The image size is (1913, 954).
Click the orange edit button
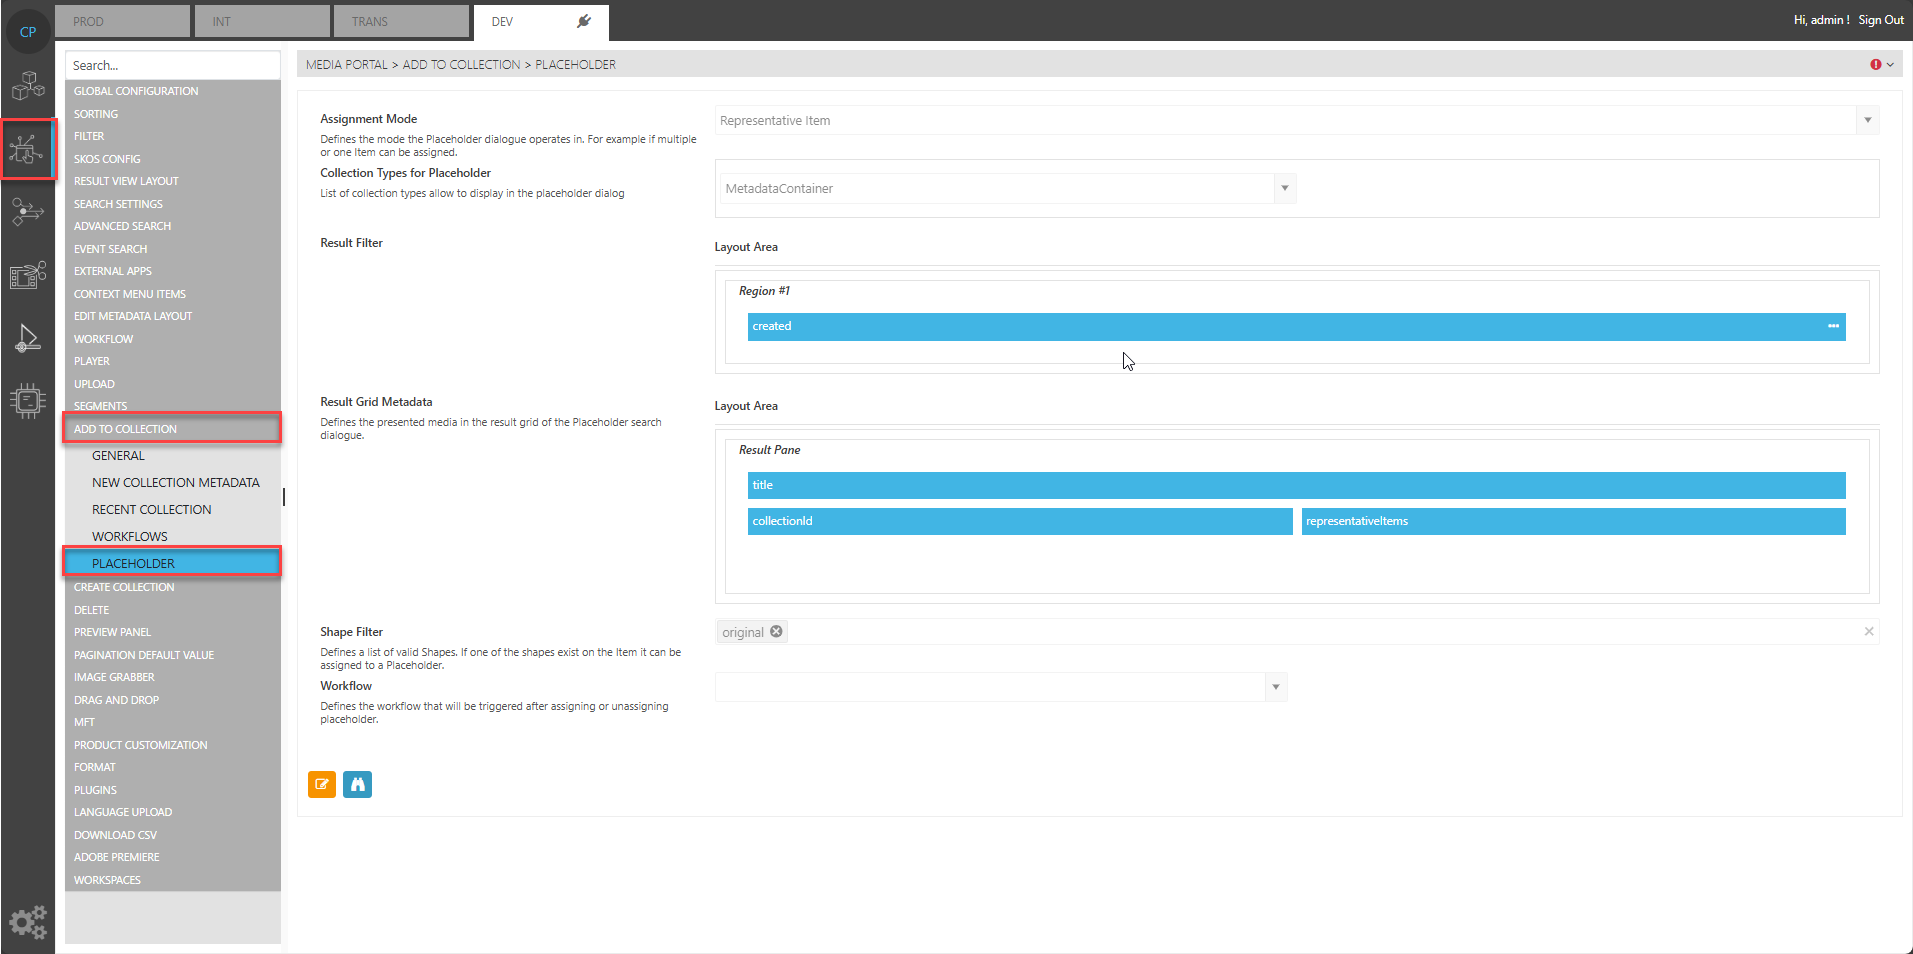pyautogui.click(x=322, y=785)
